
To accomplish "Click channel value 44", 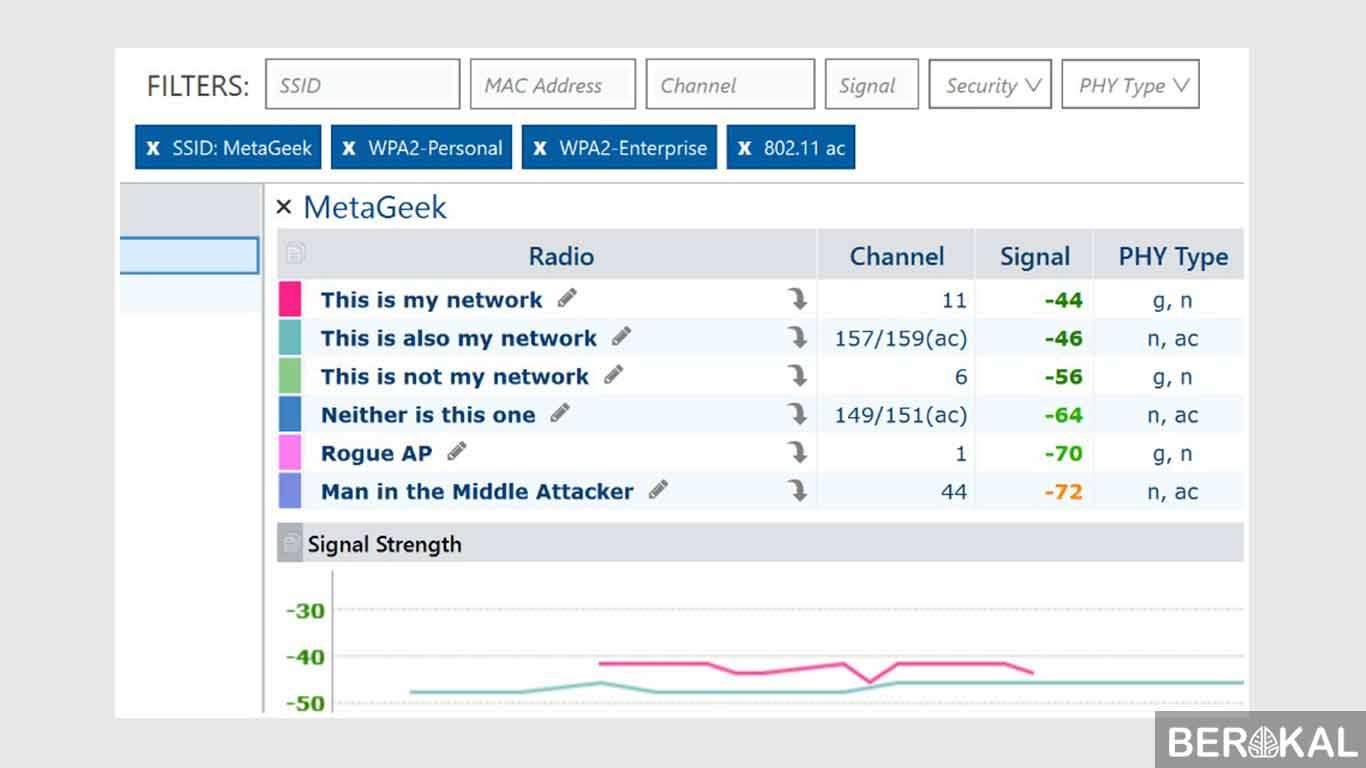I will click(954, 492).
